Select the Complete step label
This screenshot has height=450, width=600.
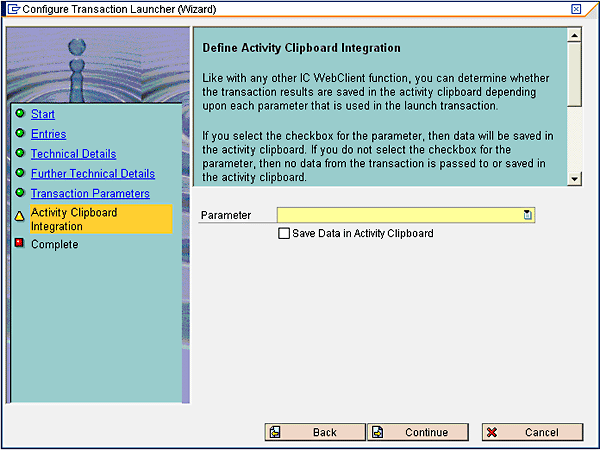tap(55, 244)
